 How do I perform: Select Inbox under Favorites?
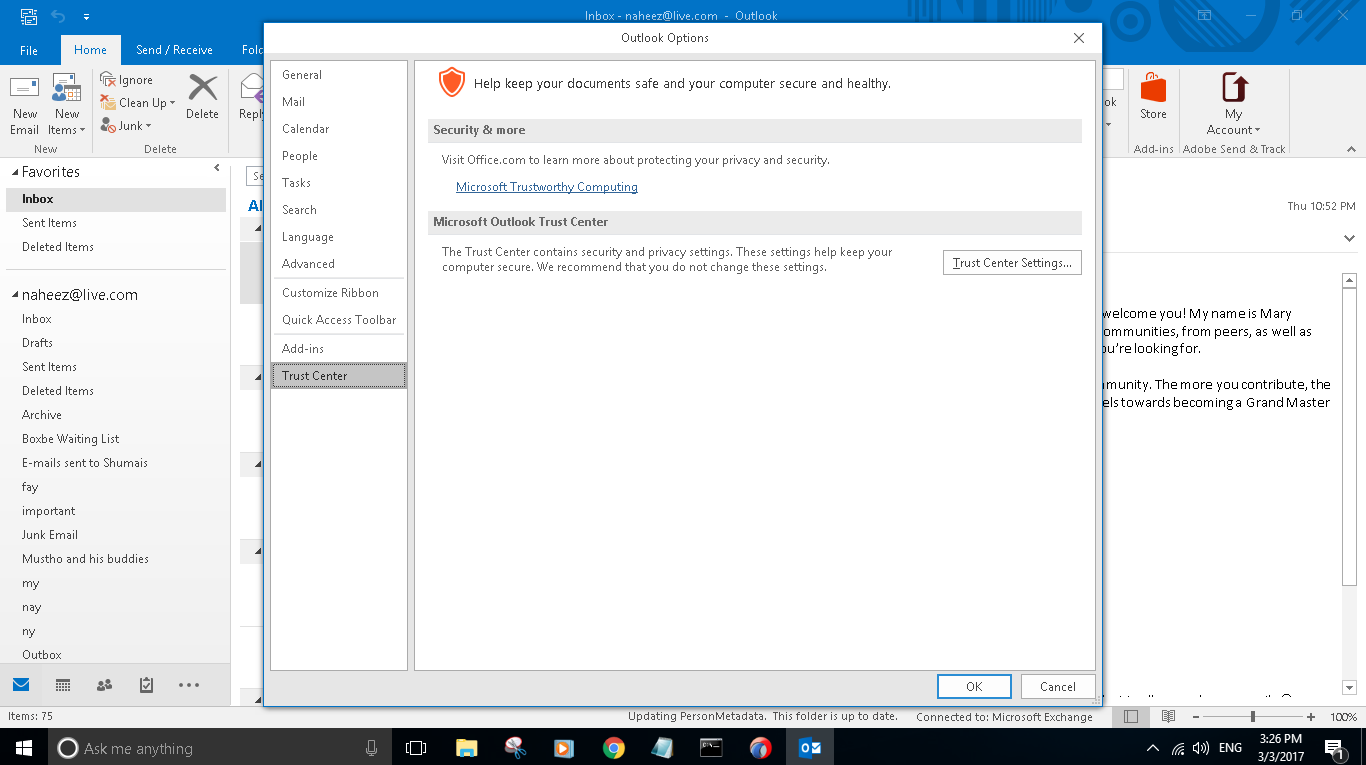116,199
